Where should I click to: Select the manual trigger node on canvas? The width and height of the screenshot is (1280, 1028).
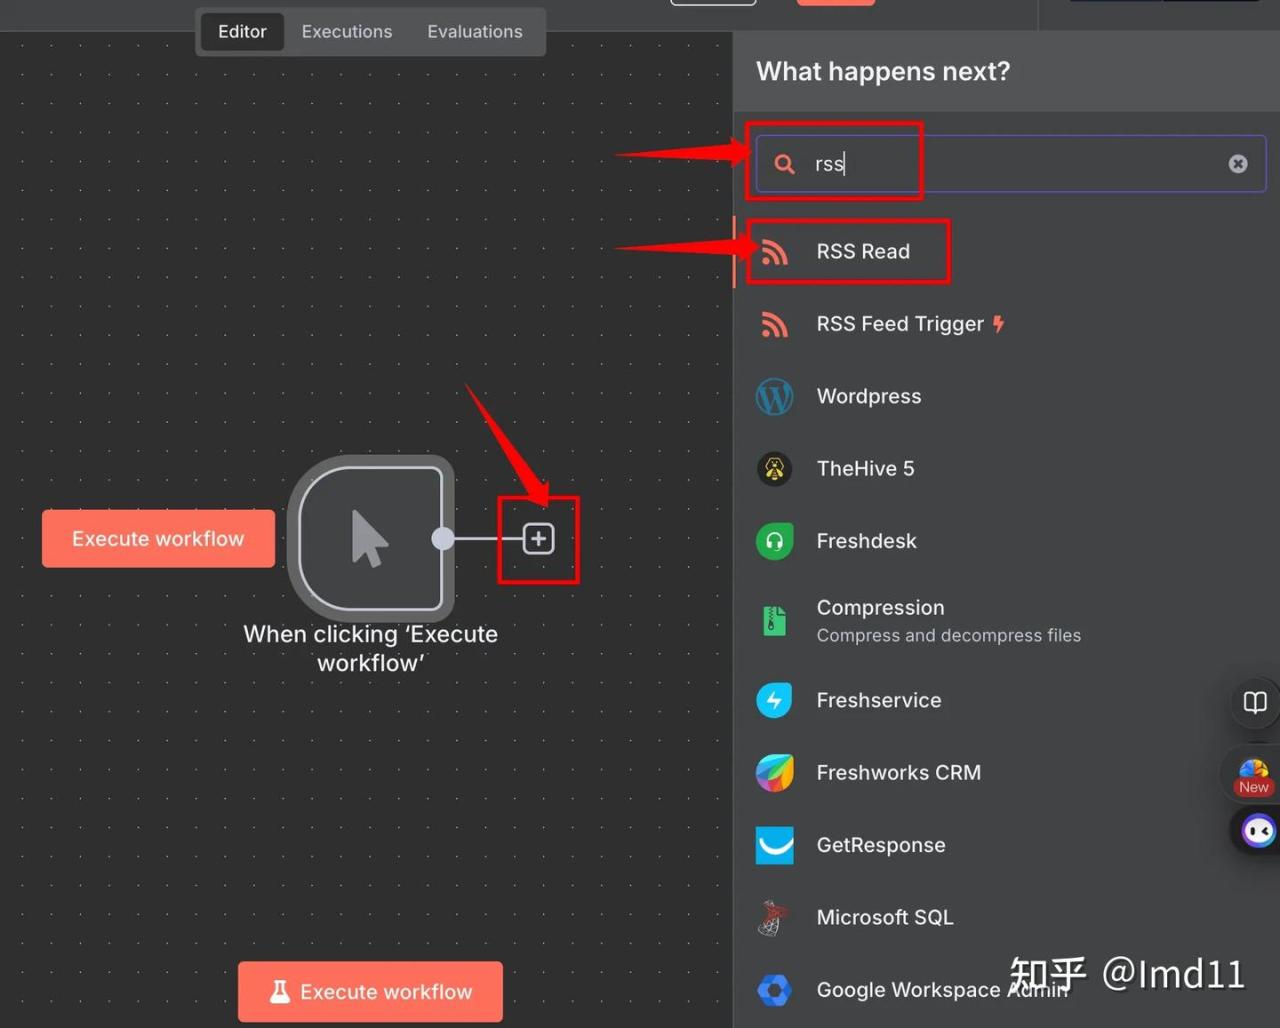point(371,539)
